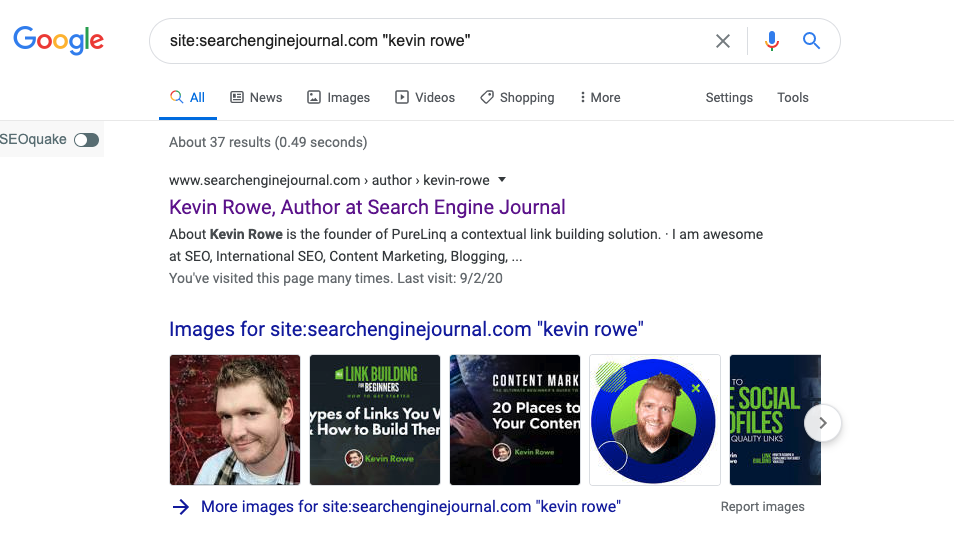The height and width of the screenshot is (555, 954).
Task: Go to the Videos tab
Action: click(425, 97)
